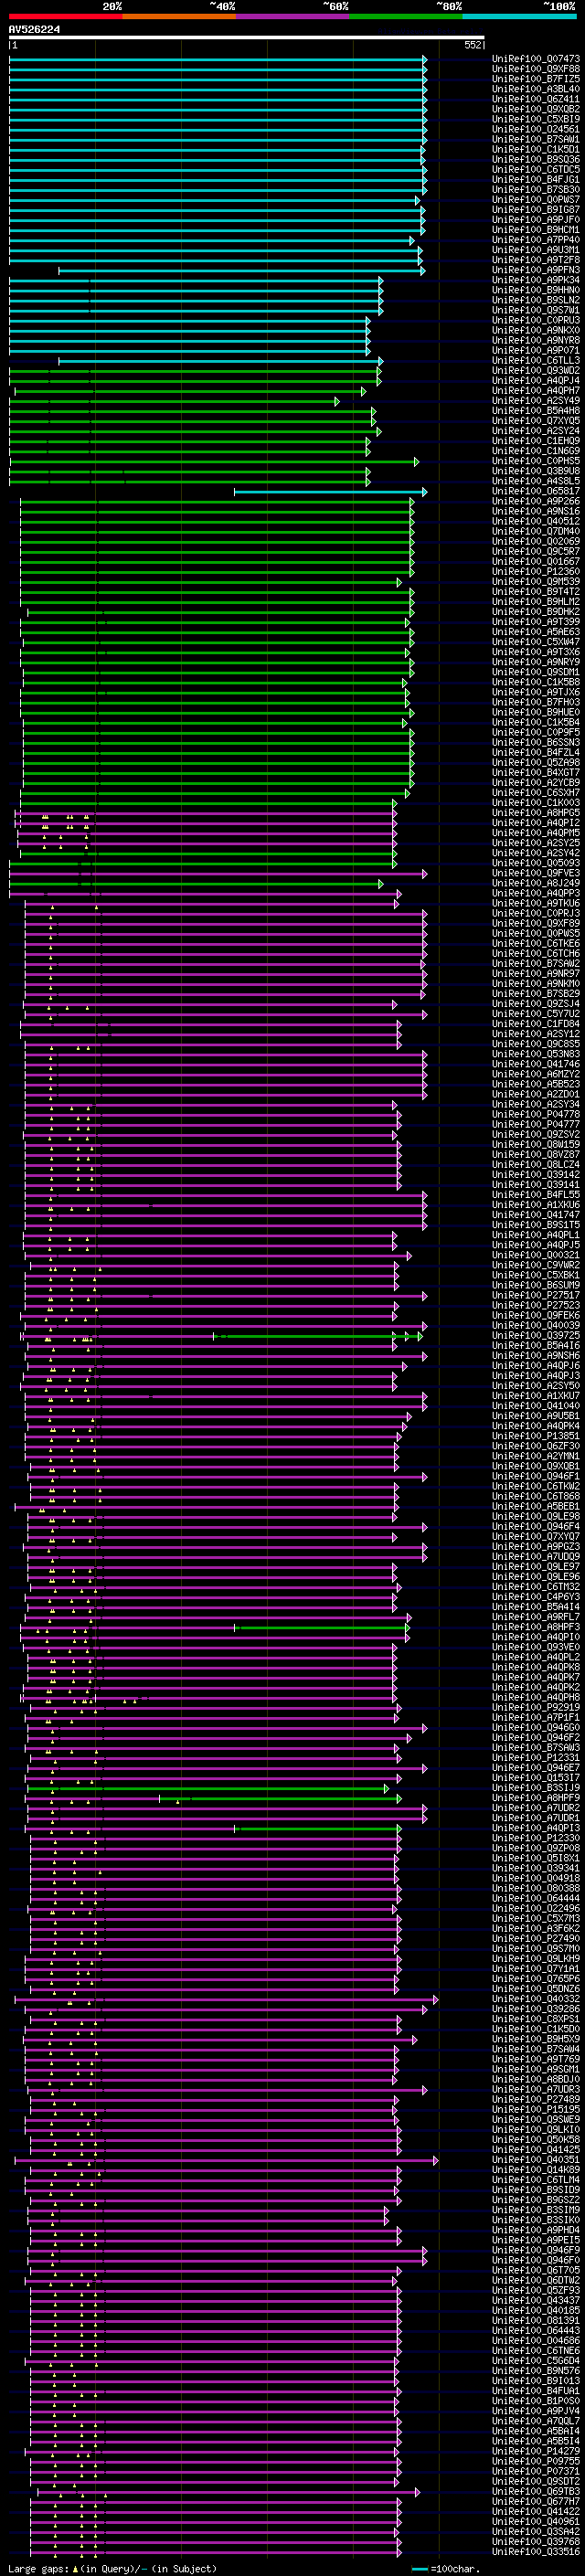Select label UniRef100_A9PJF0
This screenshot has height=2576, width=585.
pyautogui.click(x=536, y=220)
